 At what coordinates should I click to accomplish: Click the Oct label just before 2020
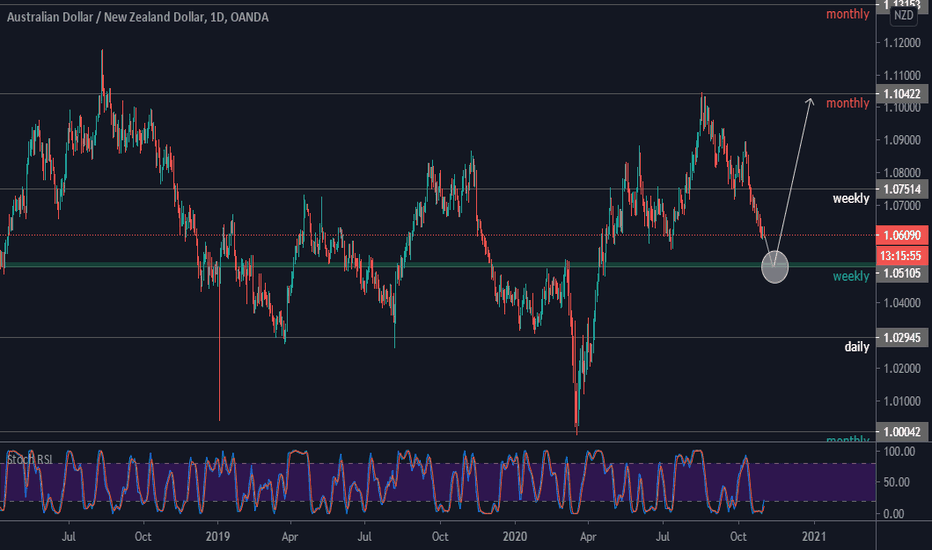440,536
